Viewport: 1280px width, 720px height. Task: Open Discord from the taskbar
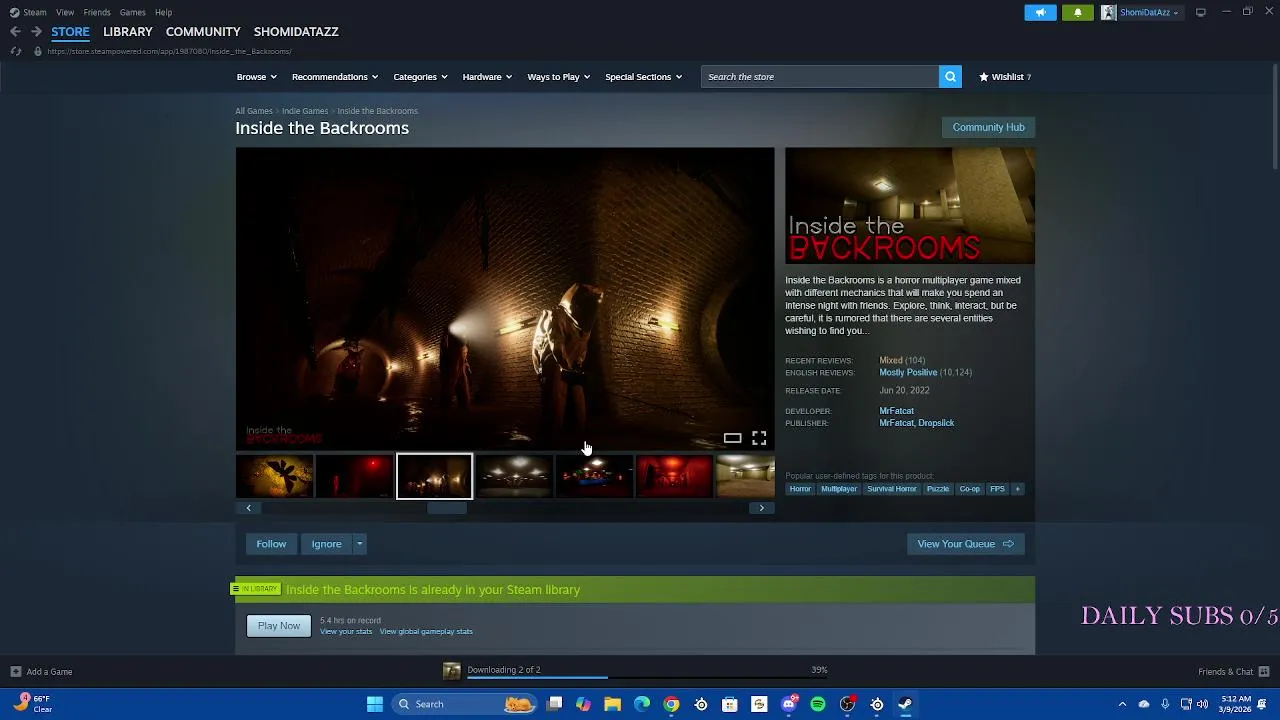[789, 704]
